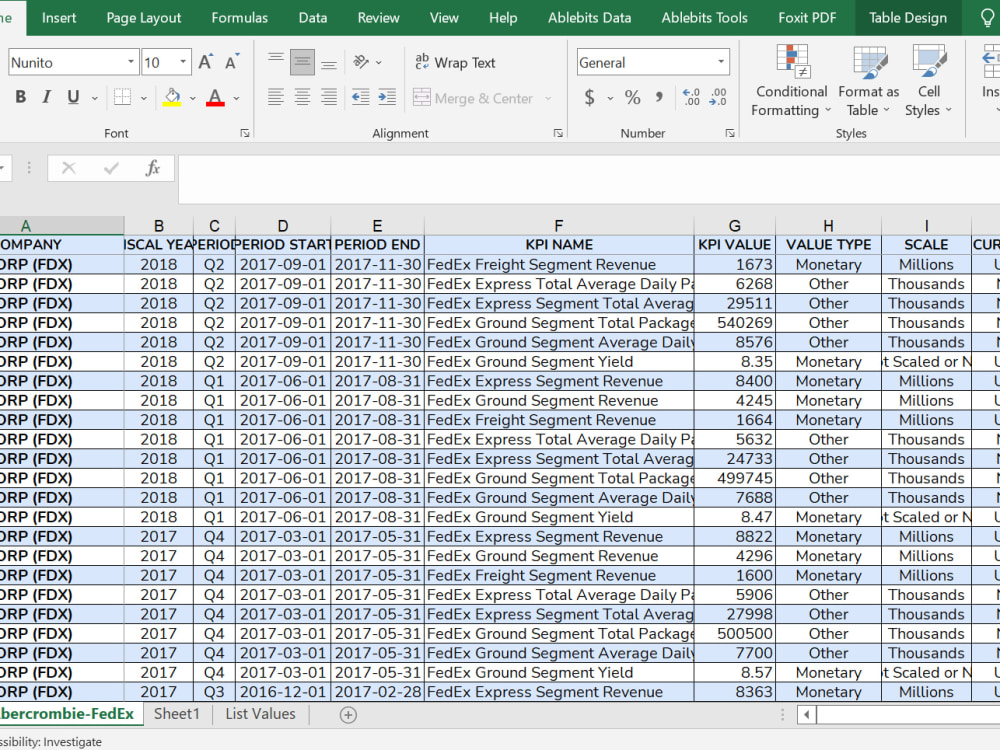Switch to the Sheet1 worksheet tab
Viewport: 1000px width, 750px height.
click(177, 714)
